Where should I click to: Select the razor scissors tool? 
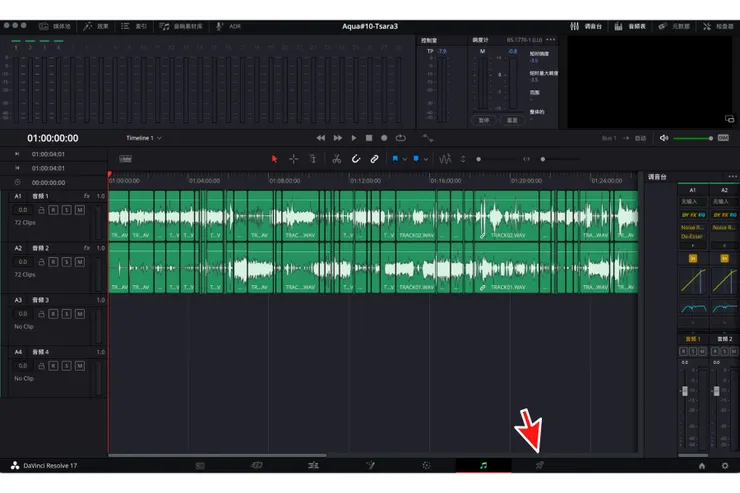coord(336,159)
